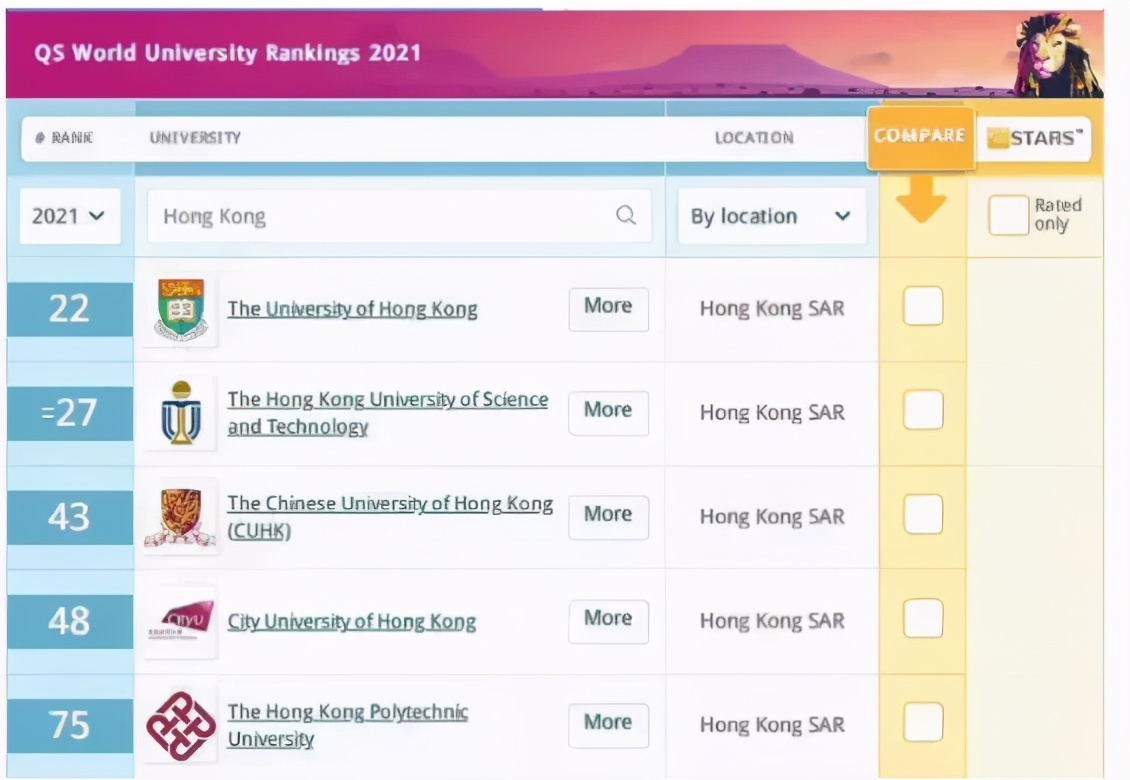This screenshot has width=1130, height=780.
Task: Check compare box for City University of Hong Kong
Action: [923, 618]
